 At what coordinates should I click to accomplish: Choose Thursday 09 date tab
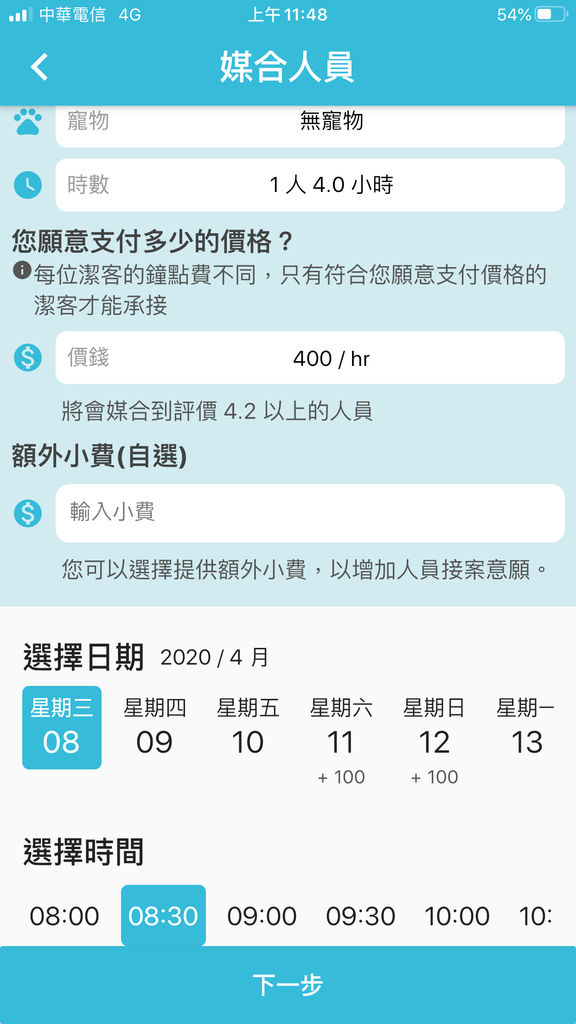pyautogui.click(x=155, y=728)
